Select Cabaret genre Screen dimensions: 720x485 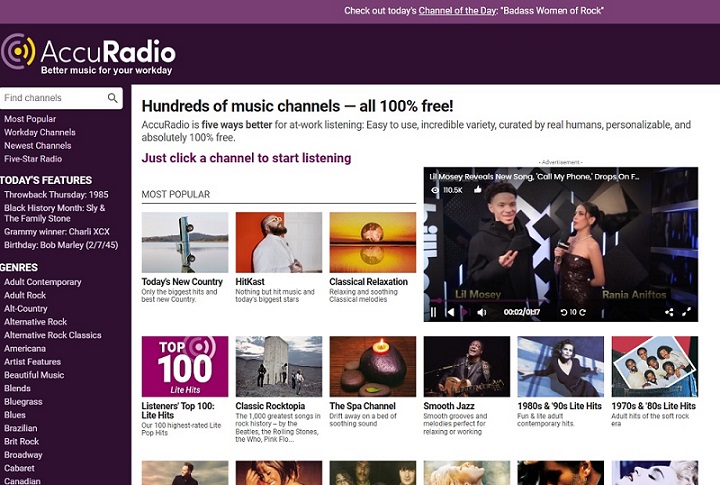[19, 468]
